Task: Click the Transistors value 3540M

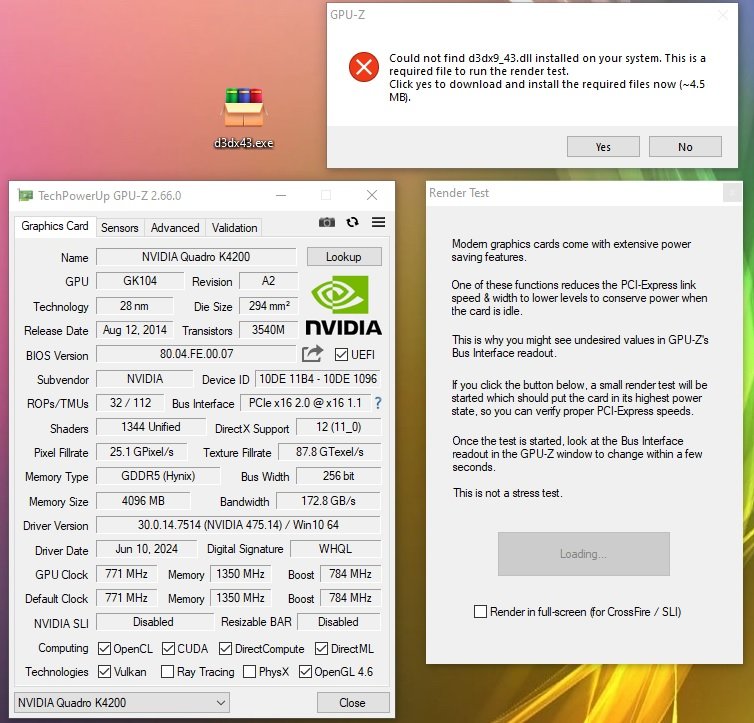Action: (x=268, y=330)
